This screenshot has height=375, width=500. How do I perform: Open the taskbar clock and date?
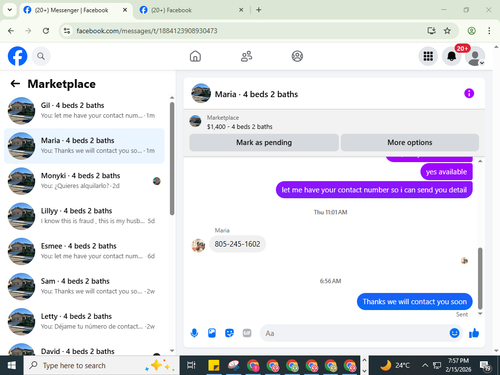458,365
